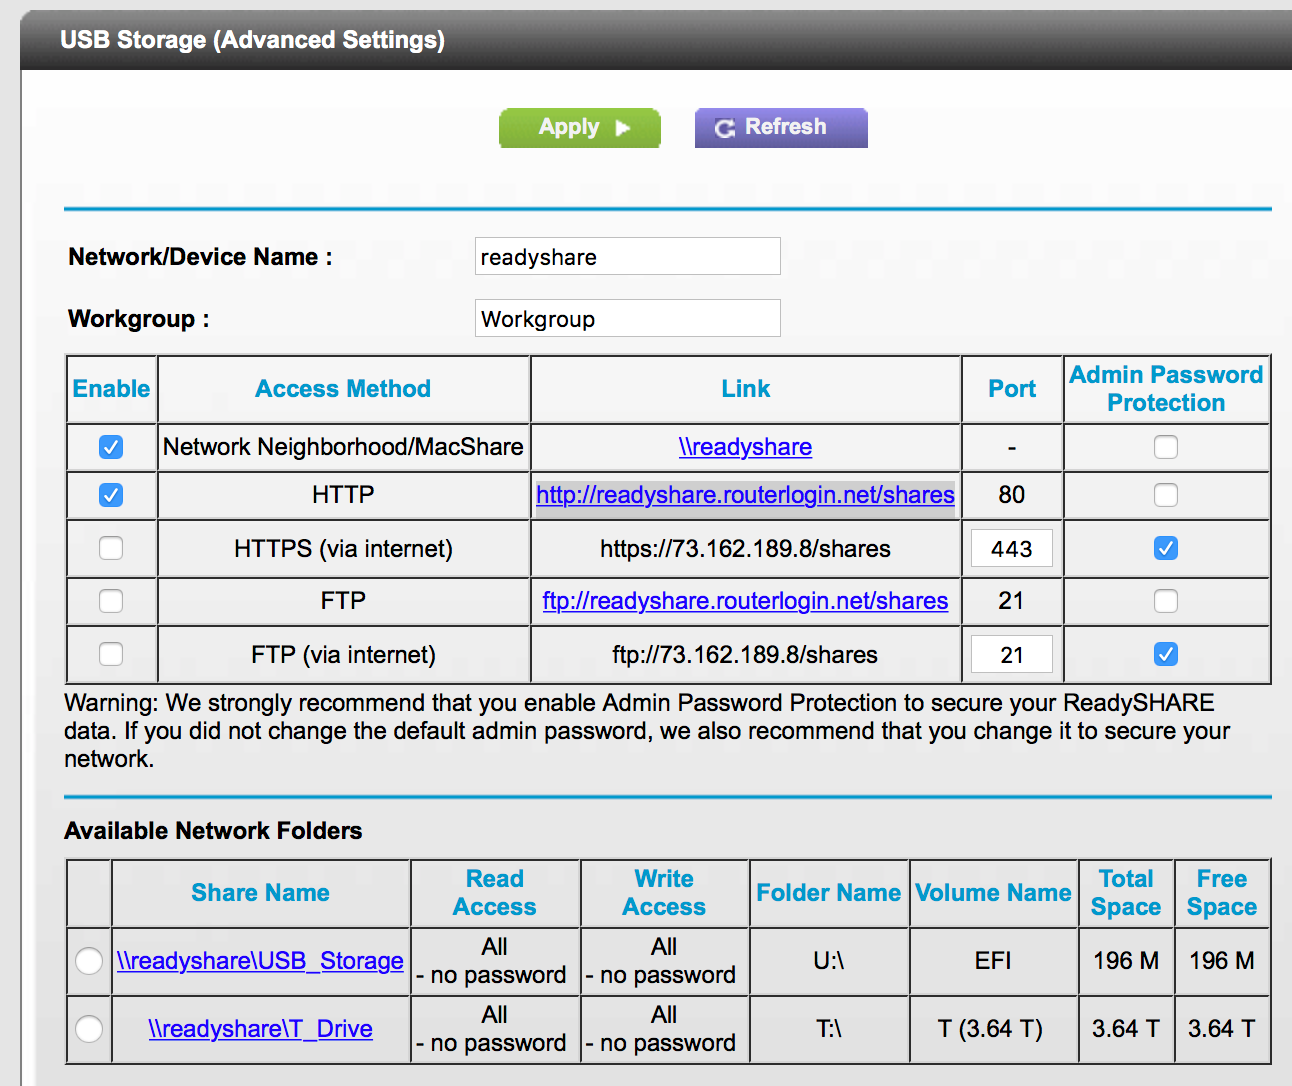Click the Apply button's green arrow icon
Viewport: 1292px width, 1086px height.
pos(622,127)
